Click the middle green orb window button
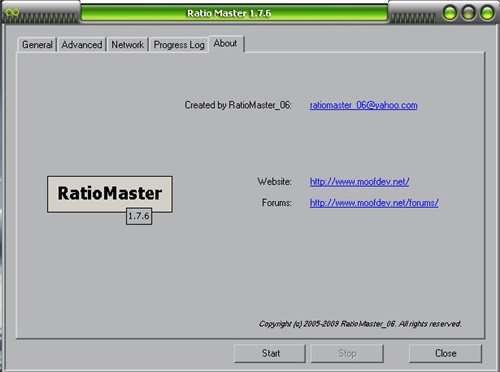 point(469,13)
